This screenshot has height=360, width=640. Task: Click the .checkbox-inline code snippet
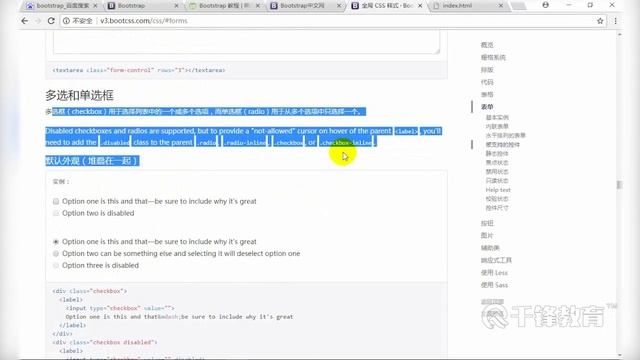[x=346, y=142]
